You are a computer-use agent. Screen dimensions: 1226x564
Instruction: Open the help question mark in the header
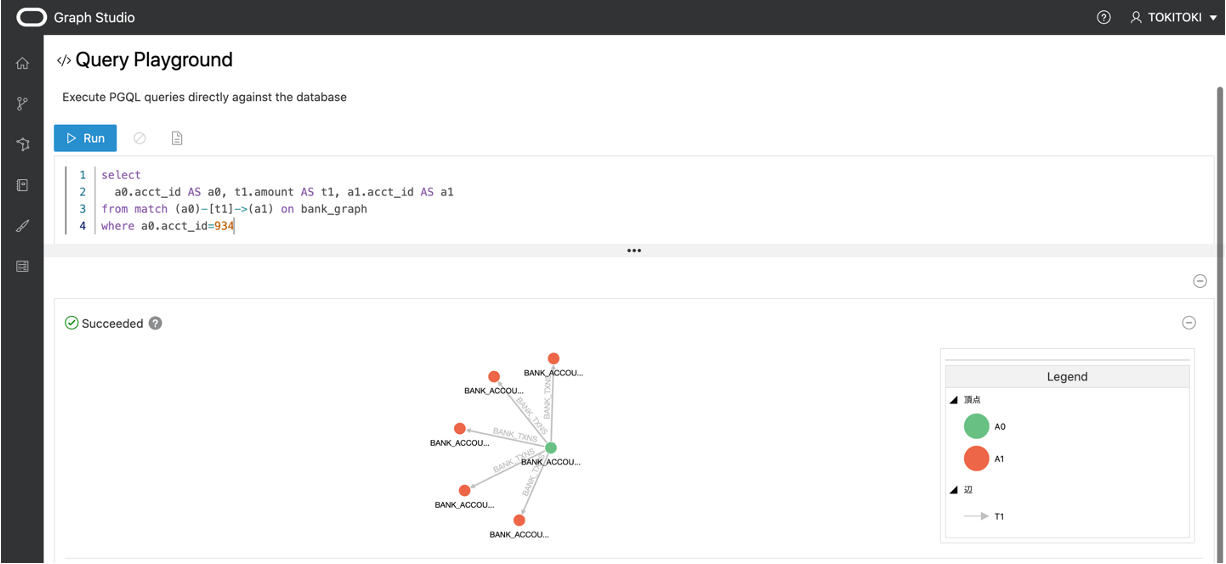(x=1104, y=17)
